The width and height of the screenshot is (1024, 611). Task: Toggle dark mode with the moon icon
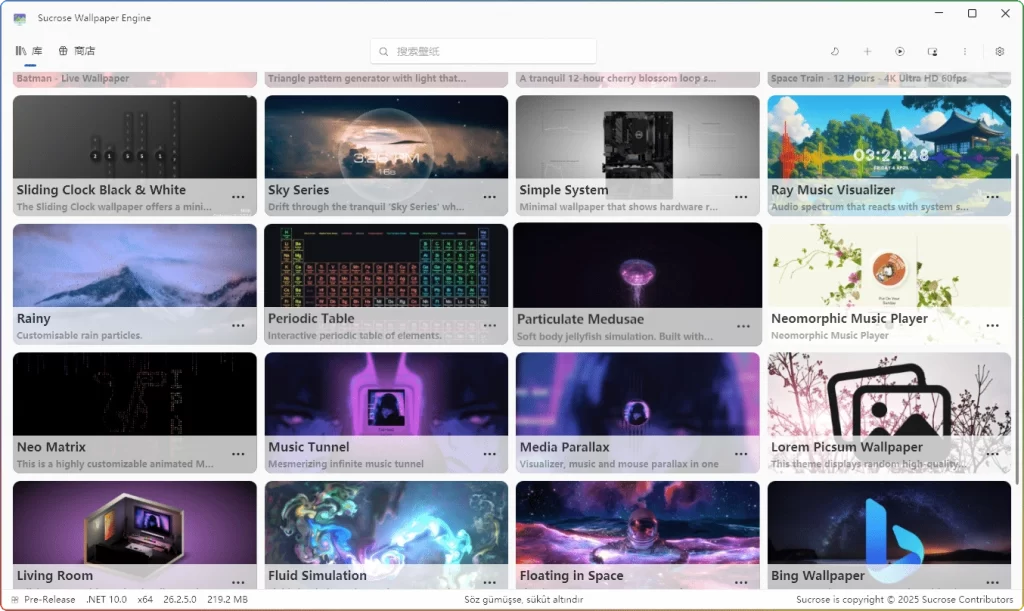(836, 51)
